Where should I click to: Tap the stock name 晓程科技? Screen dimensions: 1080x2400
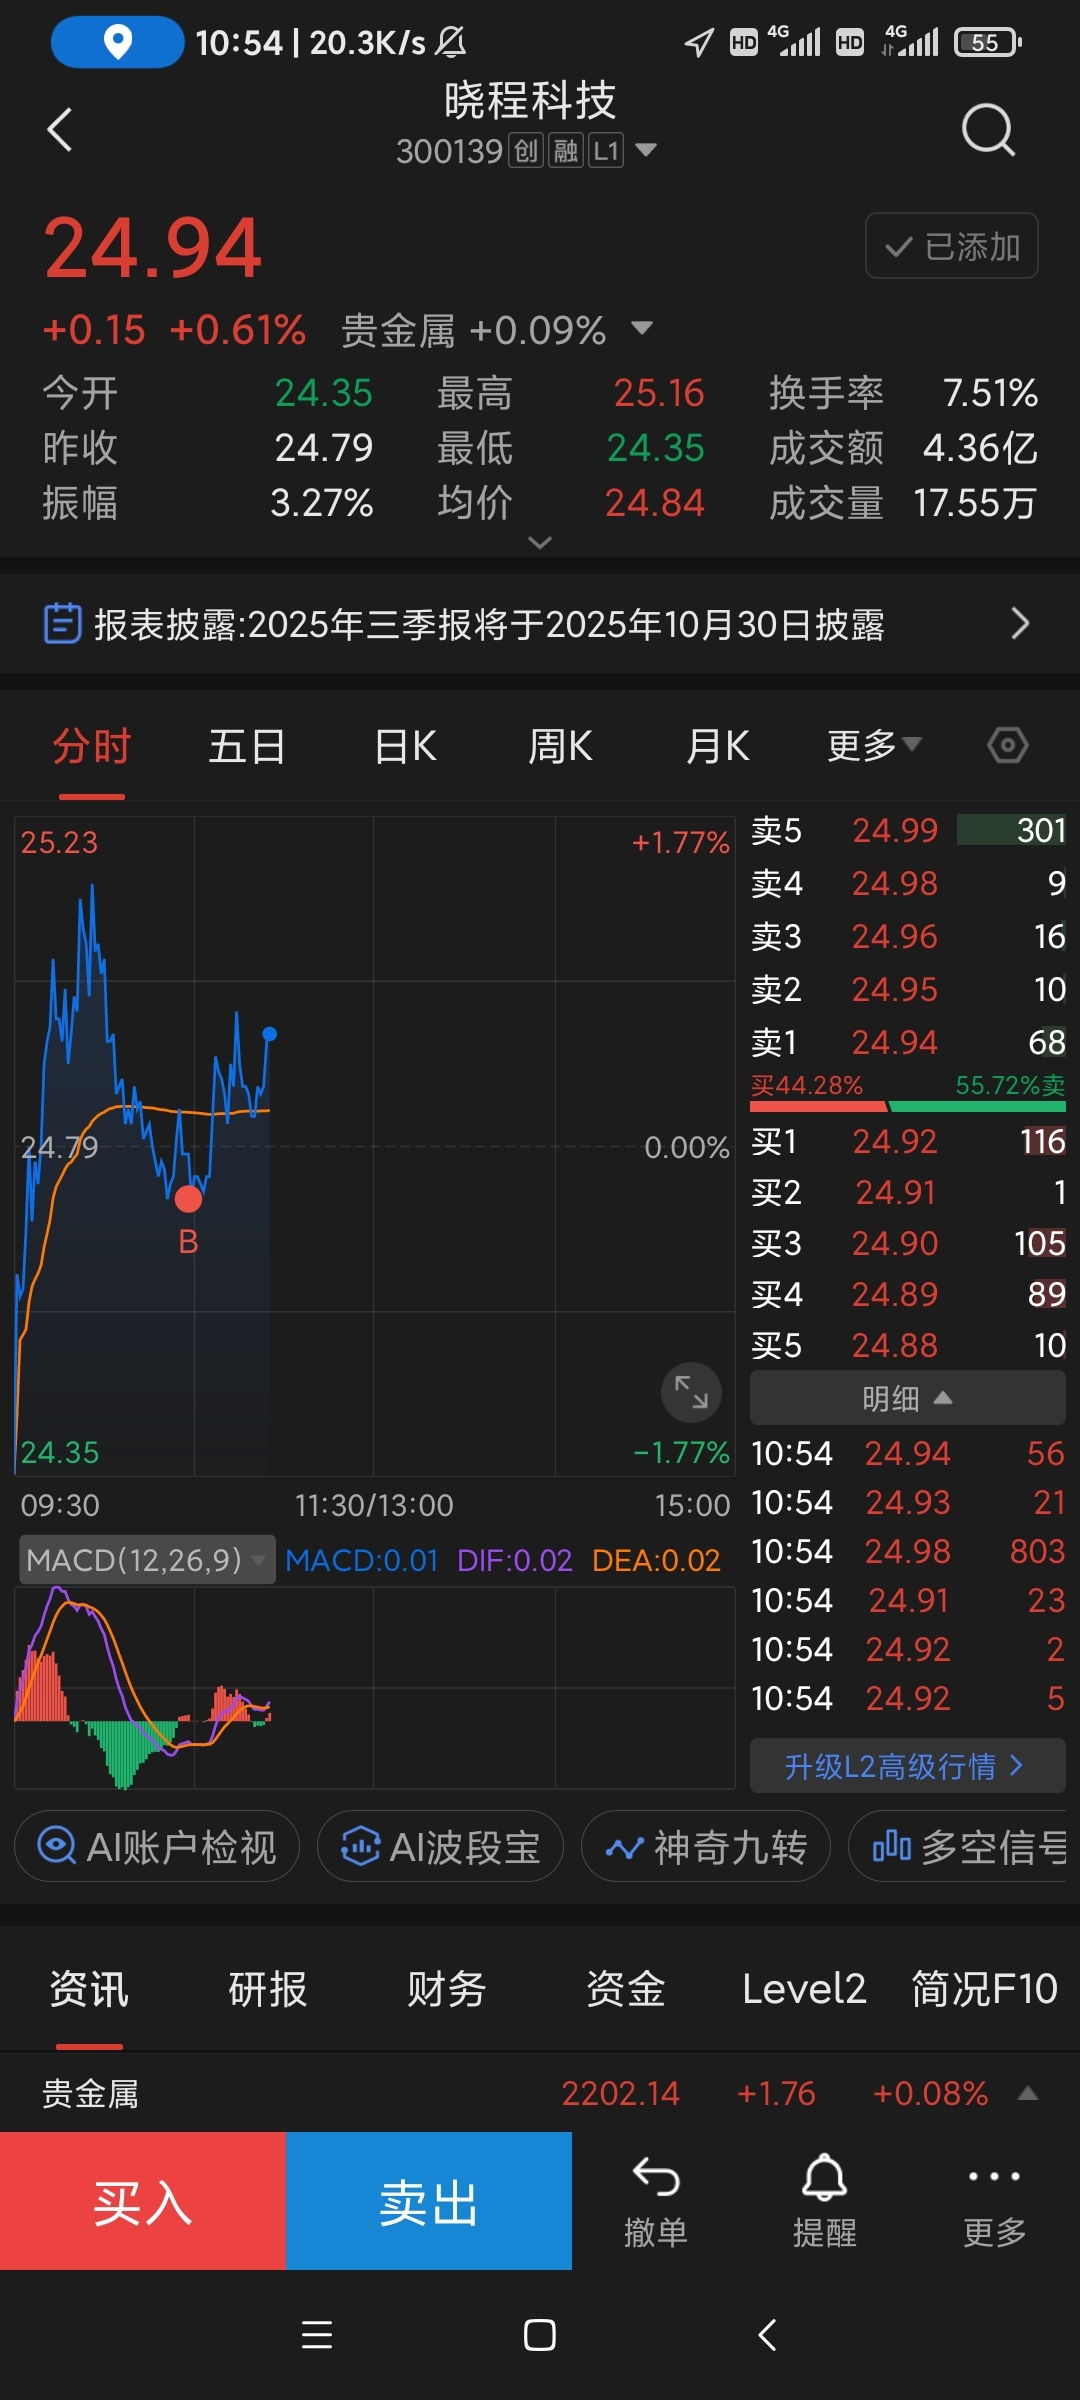click(530, 100)
